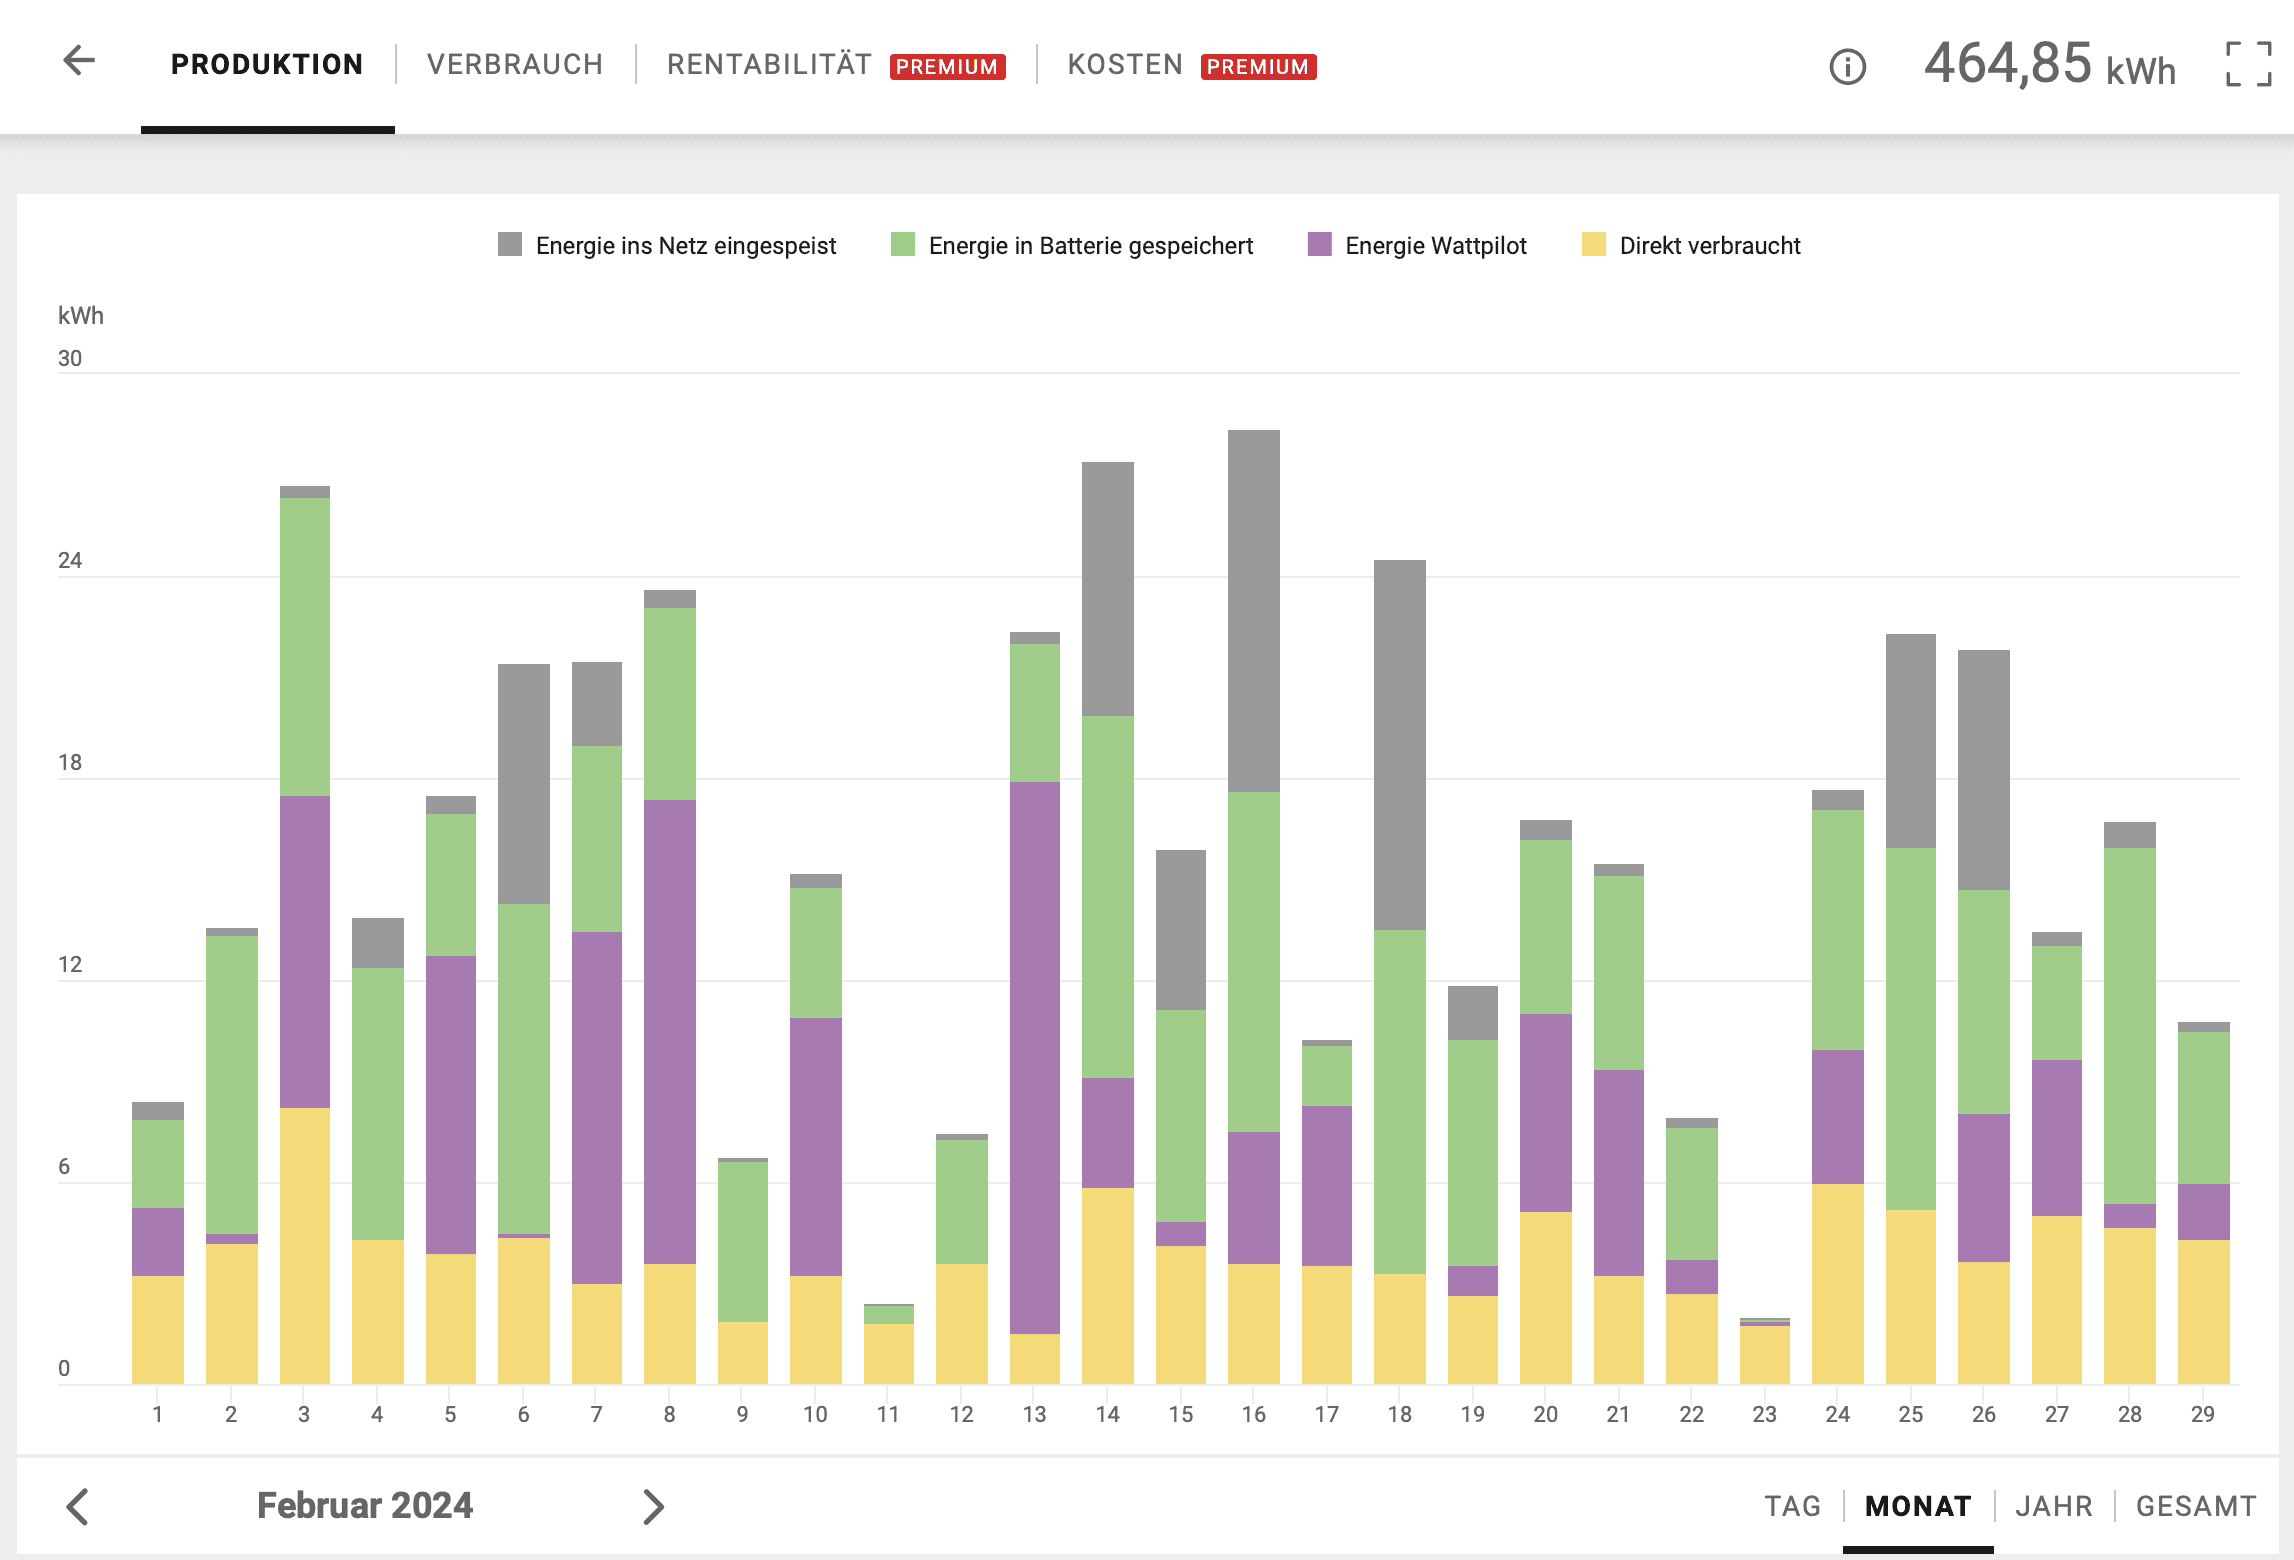Open the Rentabilität premium tab

coord(836,65)
